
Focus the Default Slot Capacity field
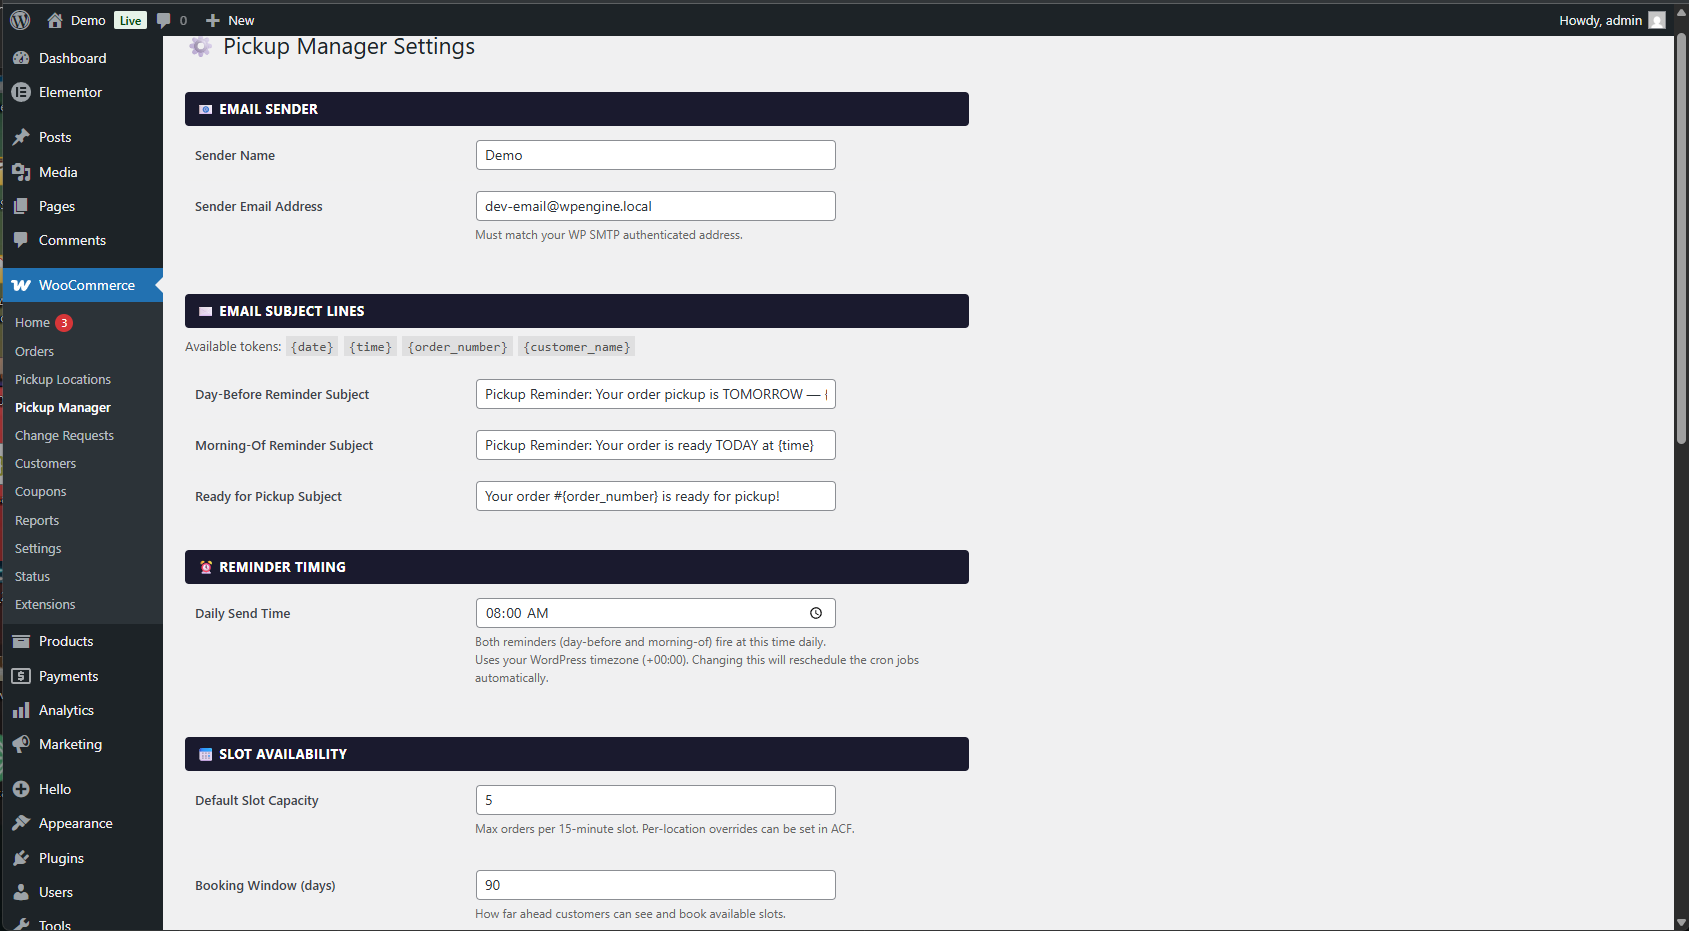(x=656, y=800)
